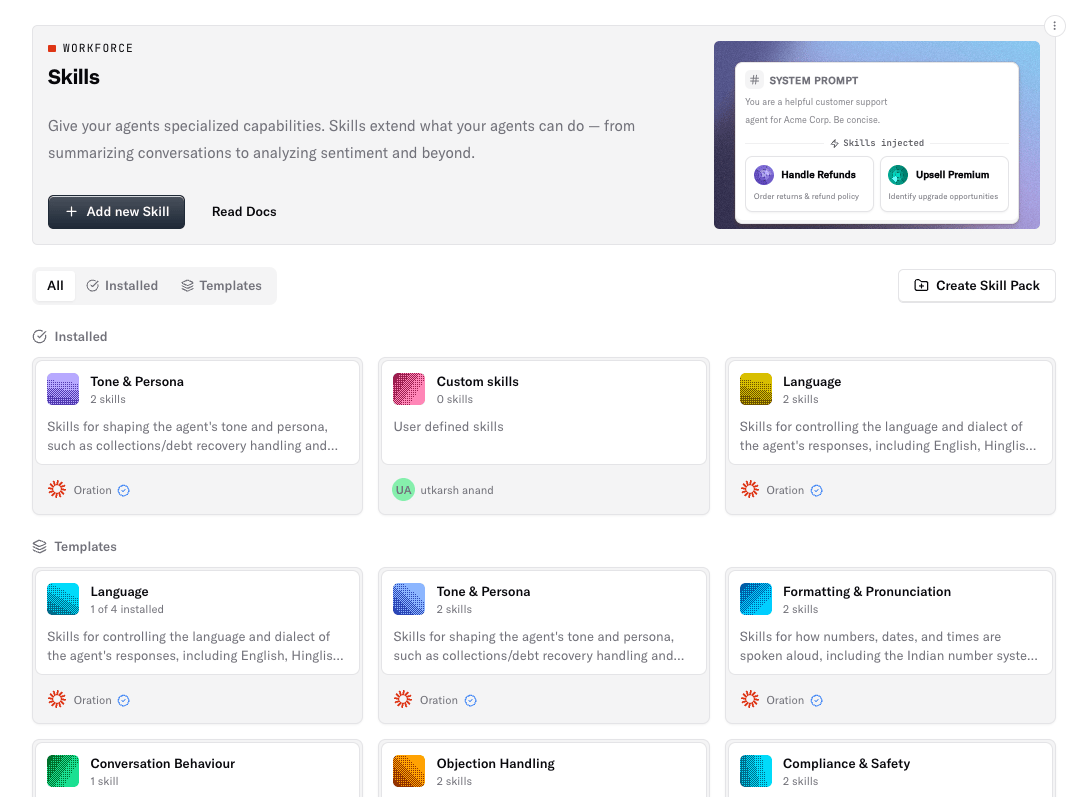This screenshot has height=797, width=1083.
Task: Click the WORKFORCE breadcrumb label
Action: coord(97,48)
